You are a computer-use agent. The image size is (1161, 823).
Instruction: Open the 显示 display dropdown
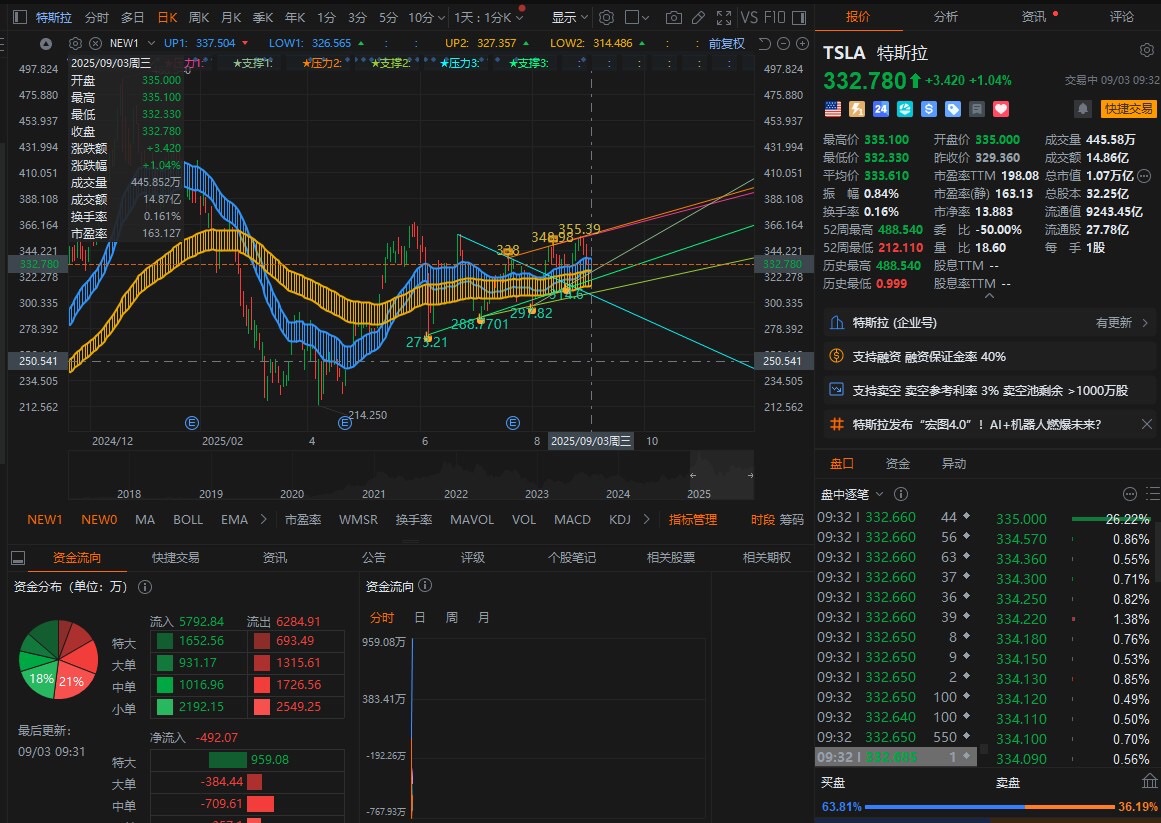tap(570, 18)
